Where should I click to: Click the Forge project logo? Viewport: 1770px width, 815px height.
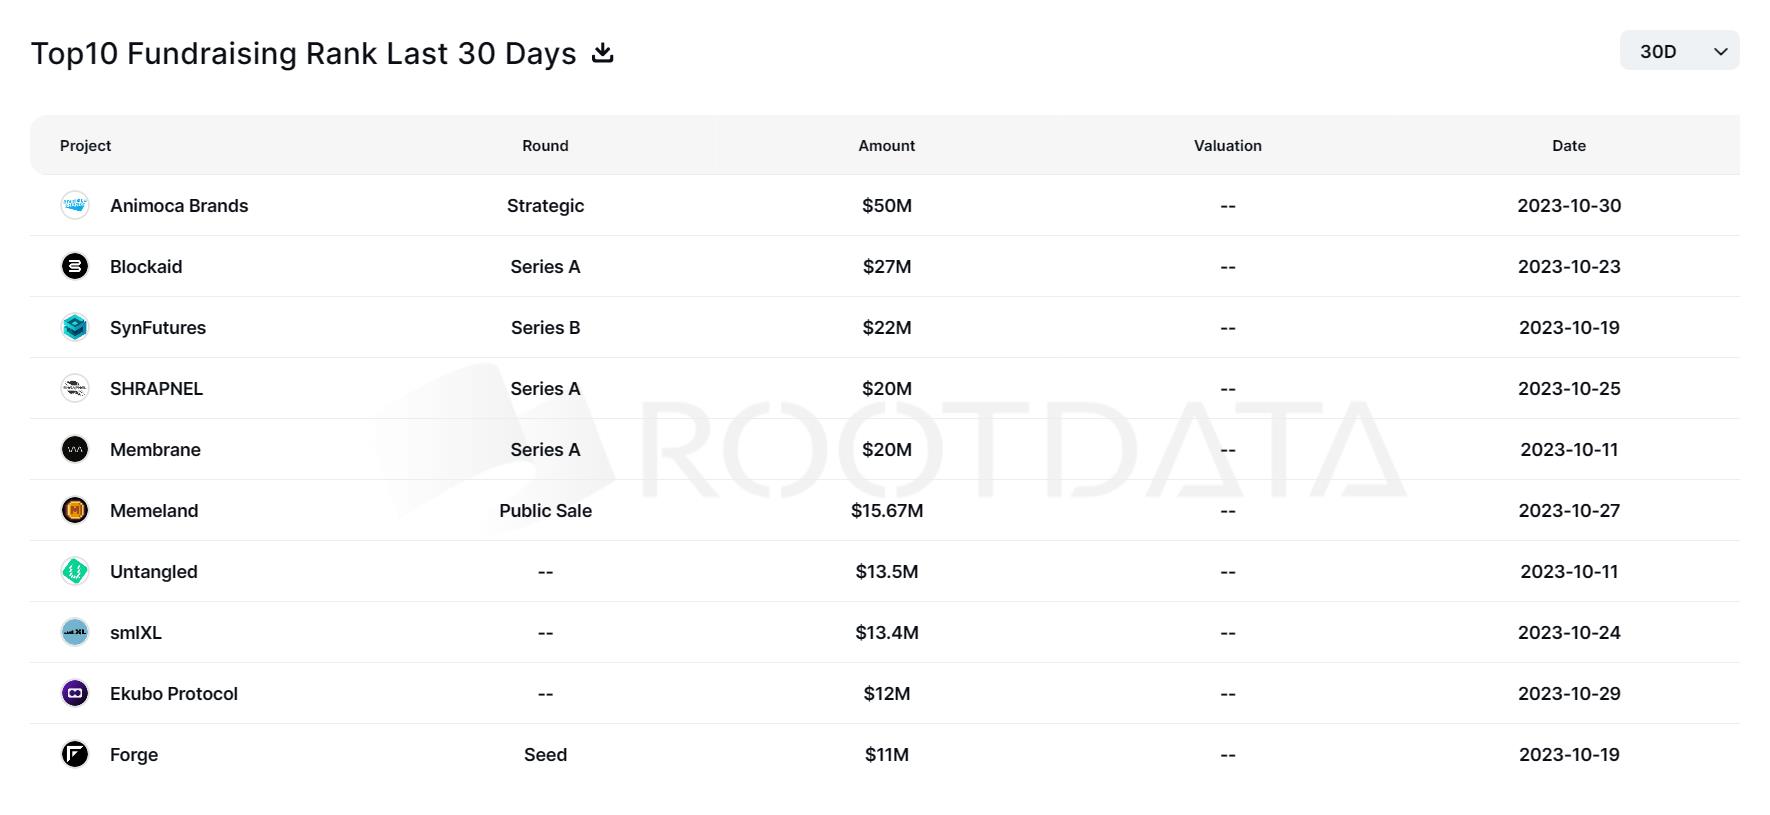[75, 754]
